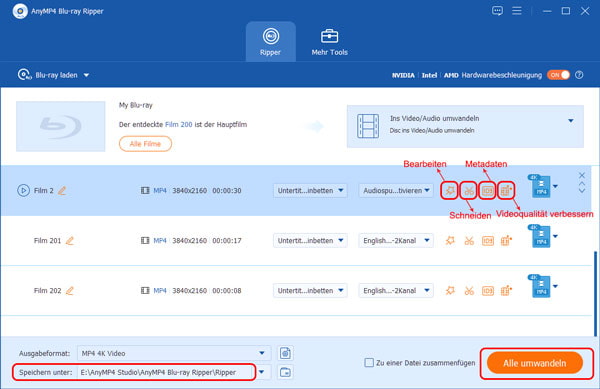The height and width of the screenshot is (389, 600).
Task: Expand the Blu-ray laden dropdown arrow
Action: pyautogui.click(x=86, y=75)
